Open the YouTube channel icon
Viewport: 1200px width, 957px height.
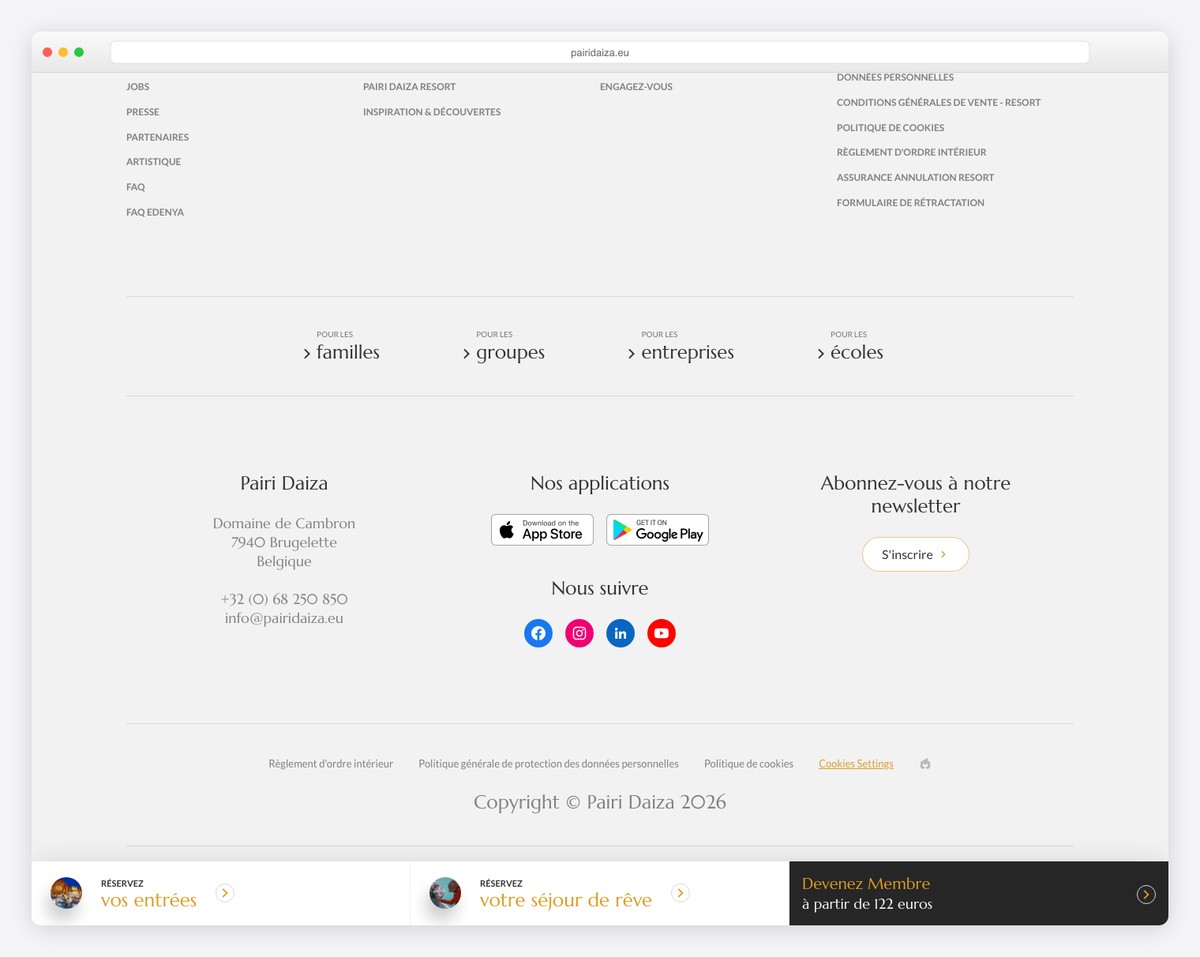click(x=661, y=633)
